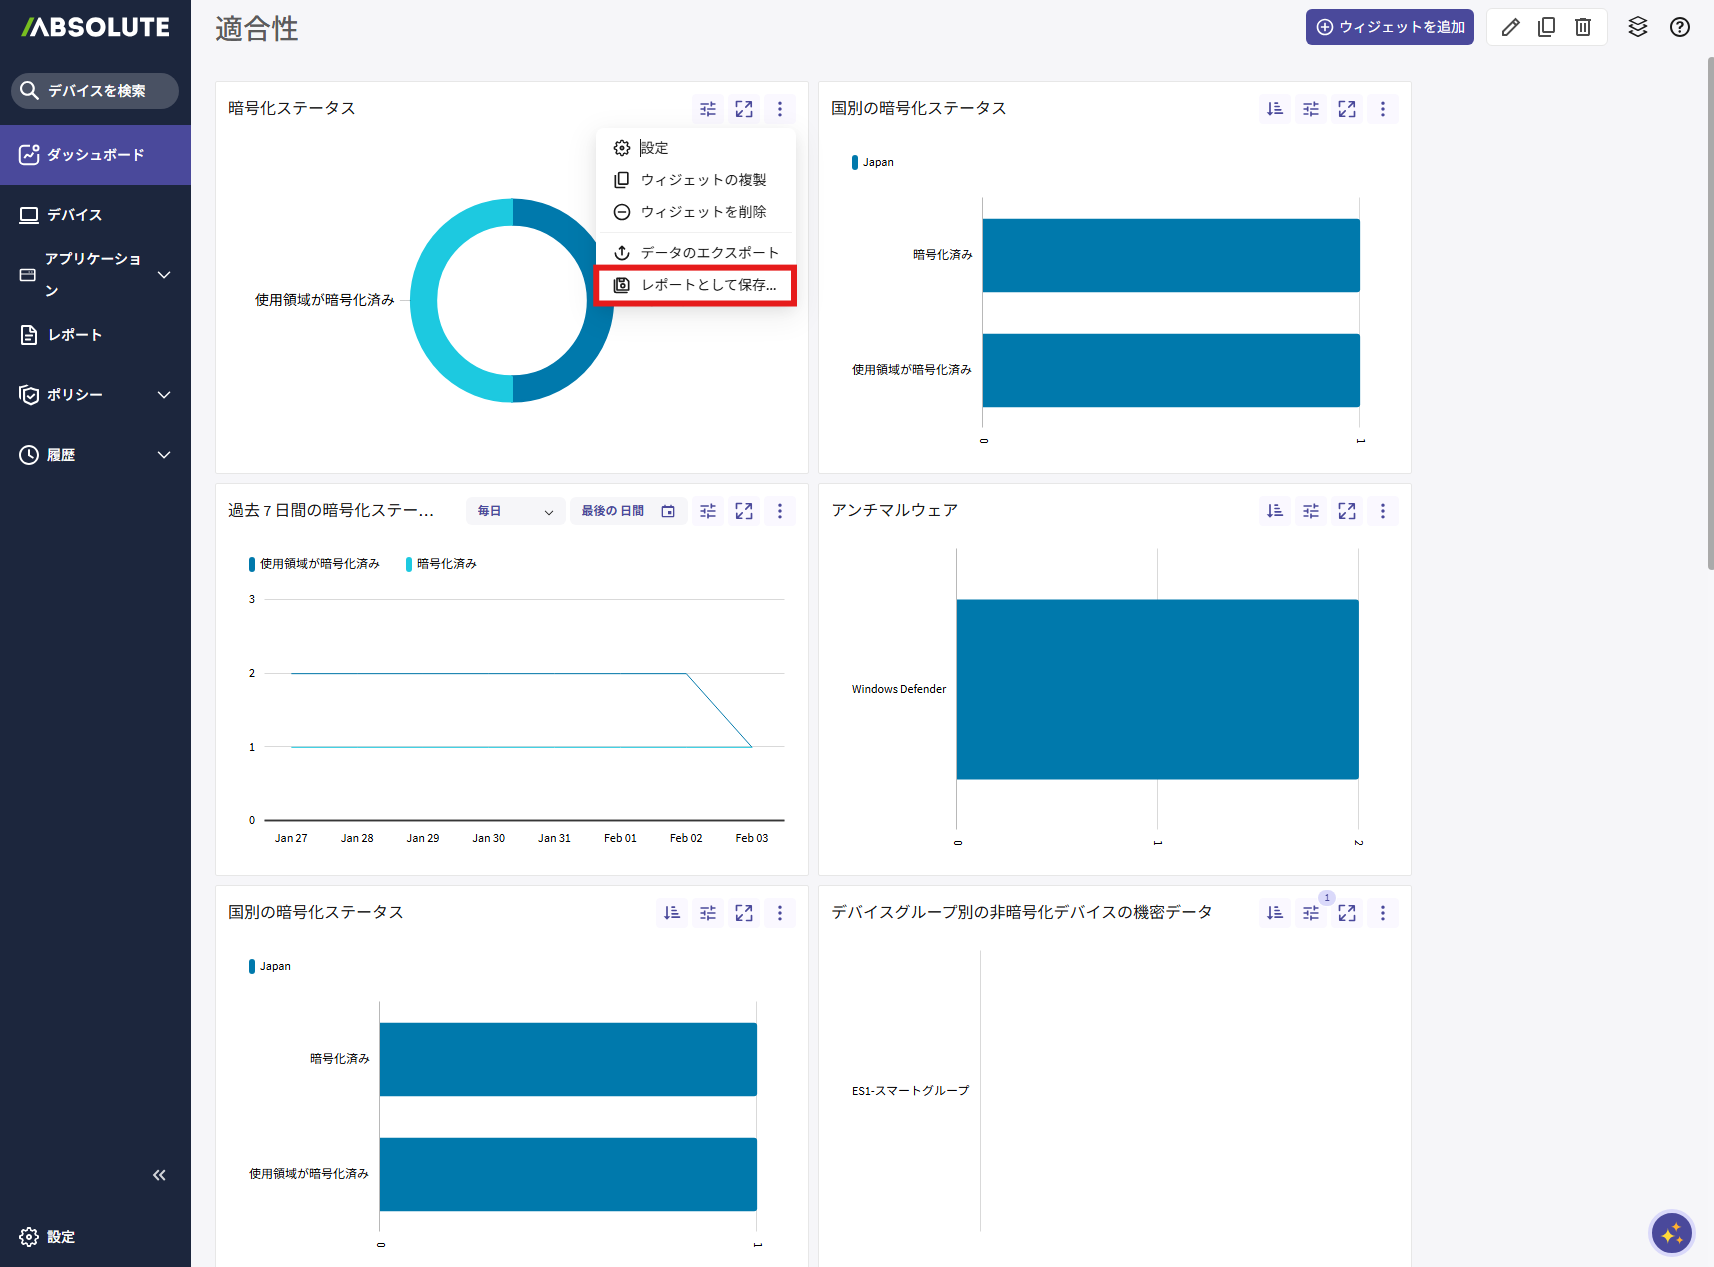Expand the 履歴 sidebar section
The width and height of the screenshot is (1714, 1267).
[x=95, y=455]
